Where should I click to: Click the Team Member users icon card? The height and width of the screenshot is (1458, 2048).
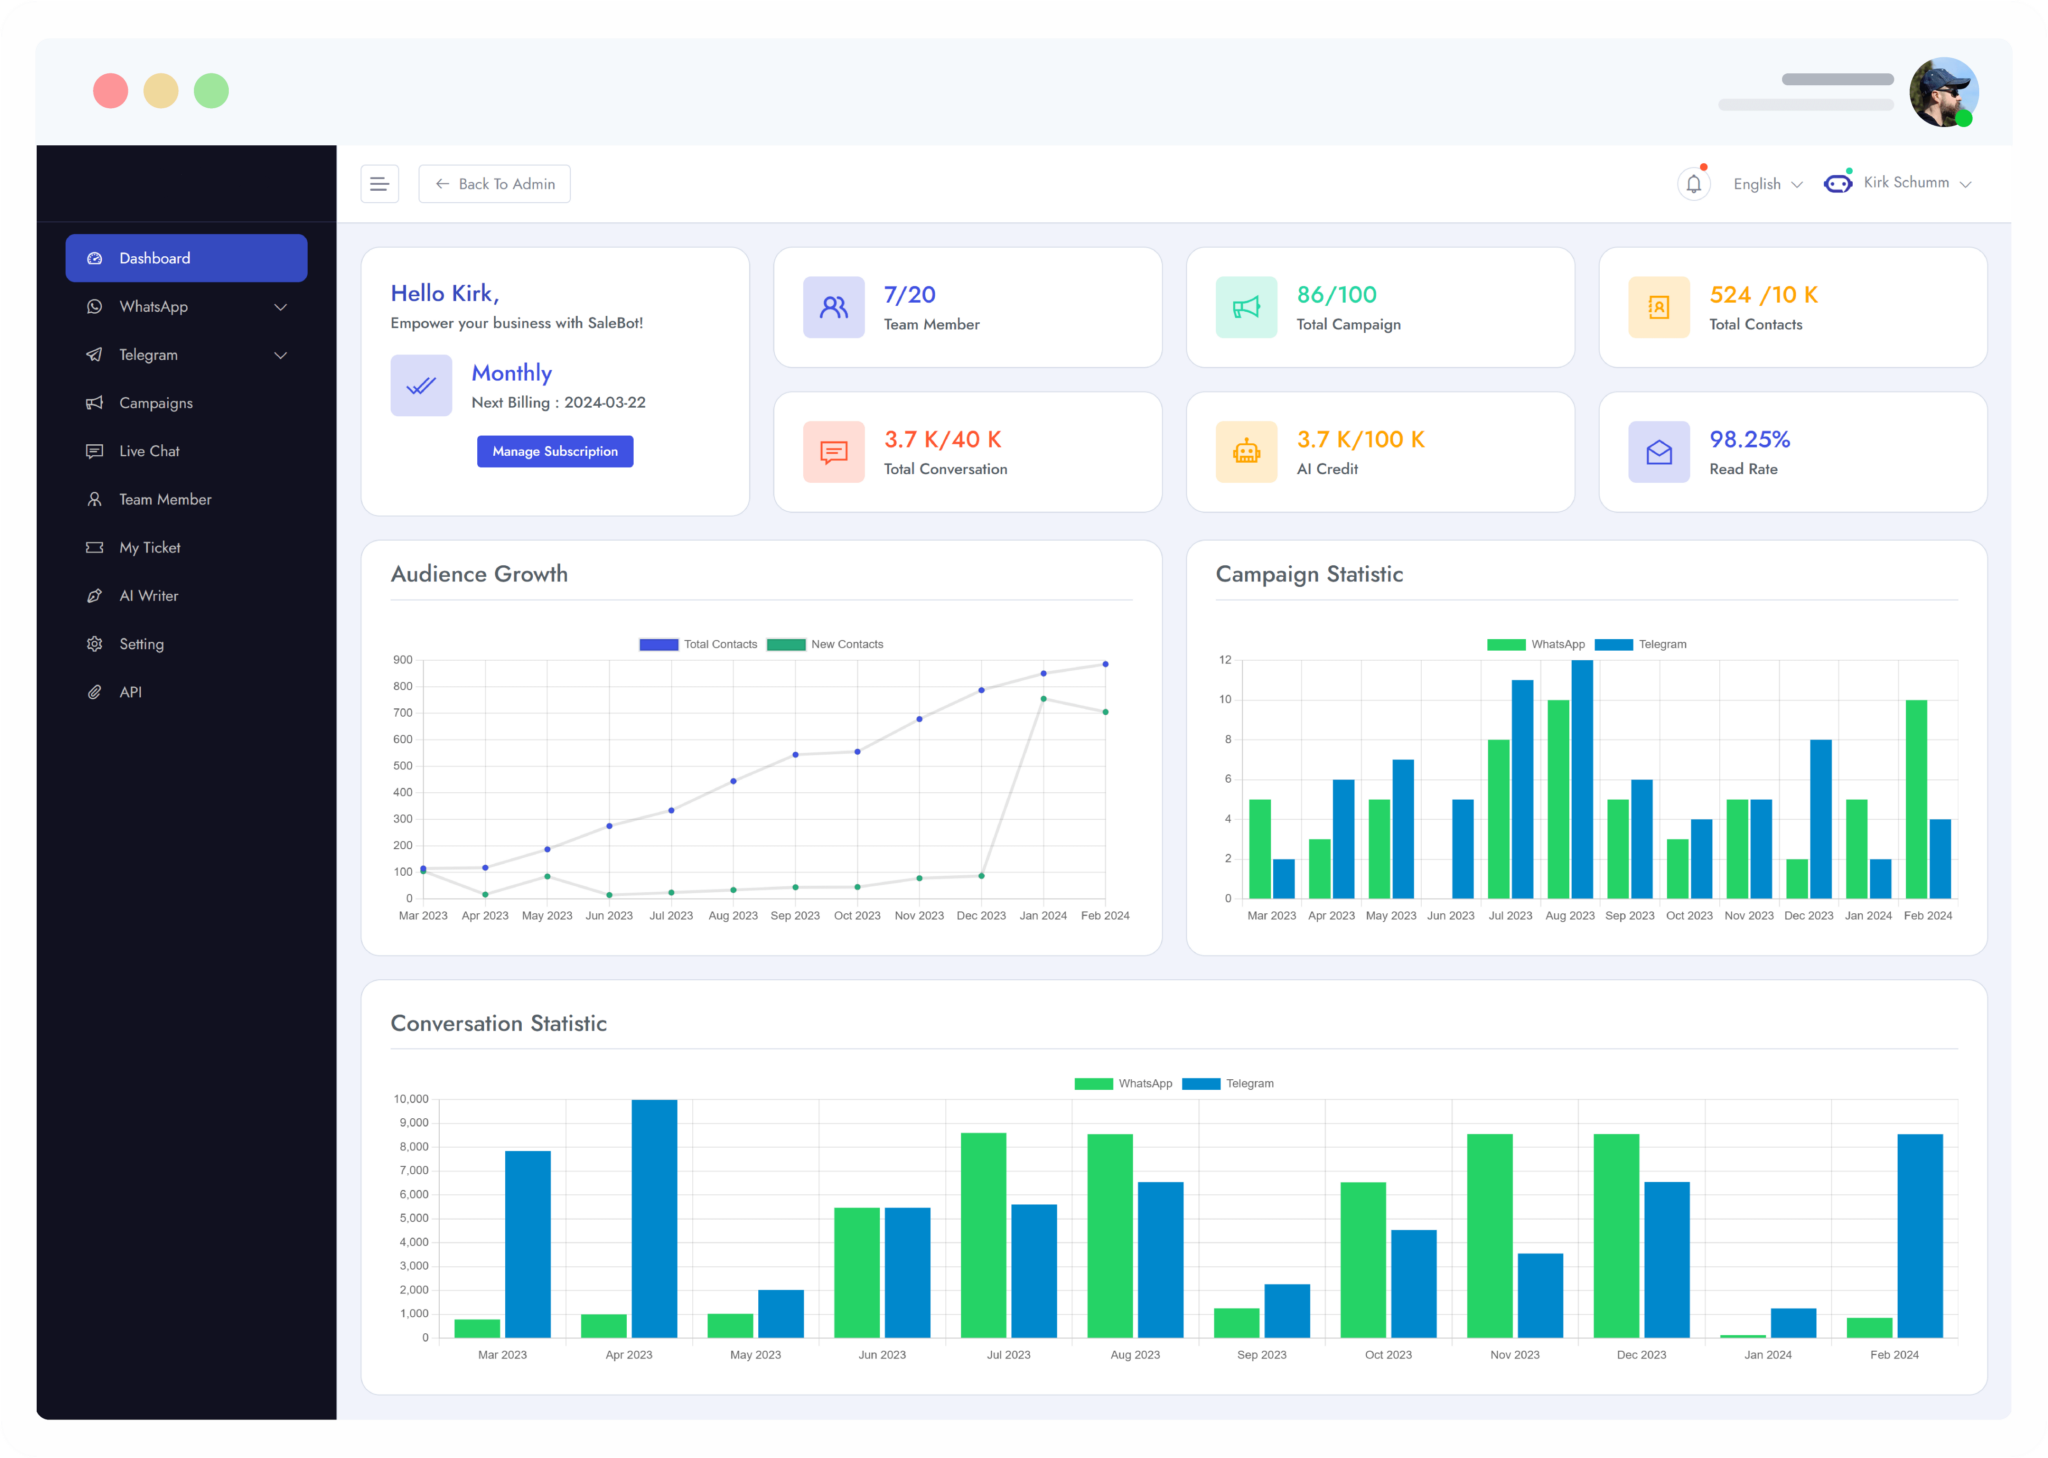coord(833,307)
